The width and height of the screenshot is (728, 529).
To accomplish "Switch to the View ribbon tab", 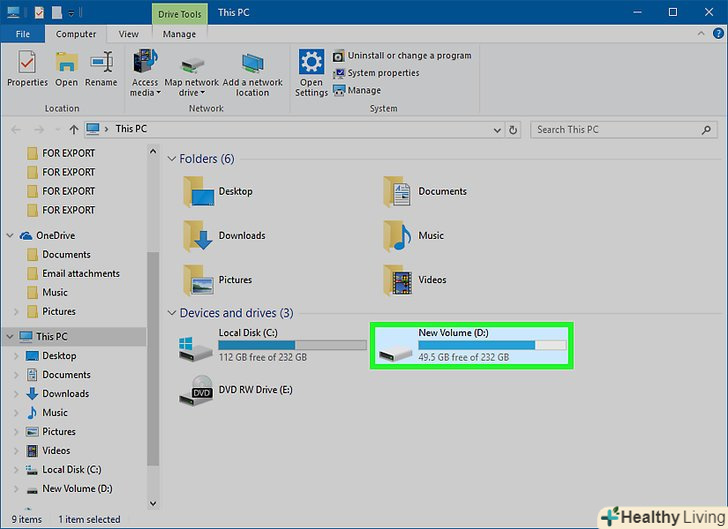I will click(x=128, y=34).
